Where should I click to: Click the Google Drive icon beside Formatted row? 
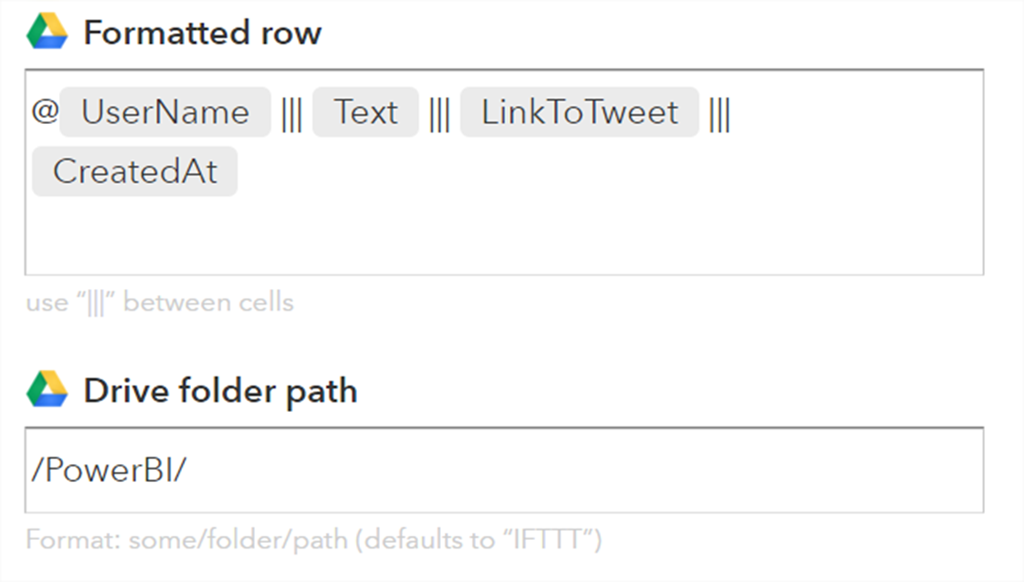click(47, 33)
